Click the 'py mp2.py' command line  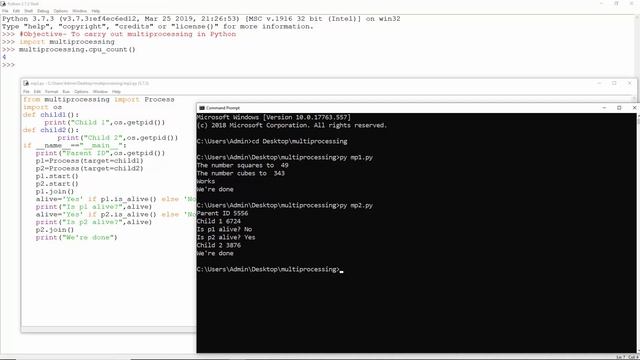284,205
